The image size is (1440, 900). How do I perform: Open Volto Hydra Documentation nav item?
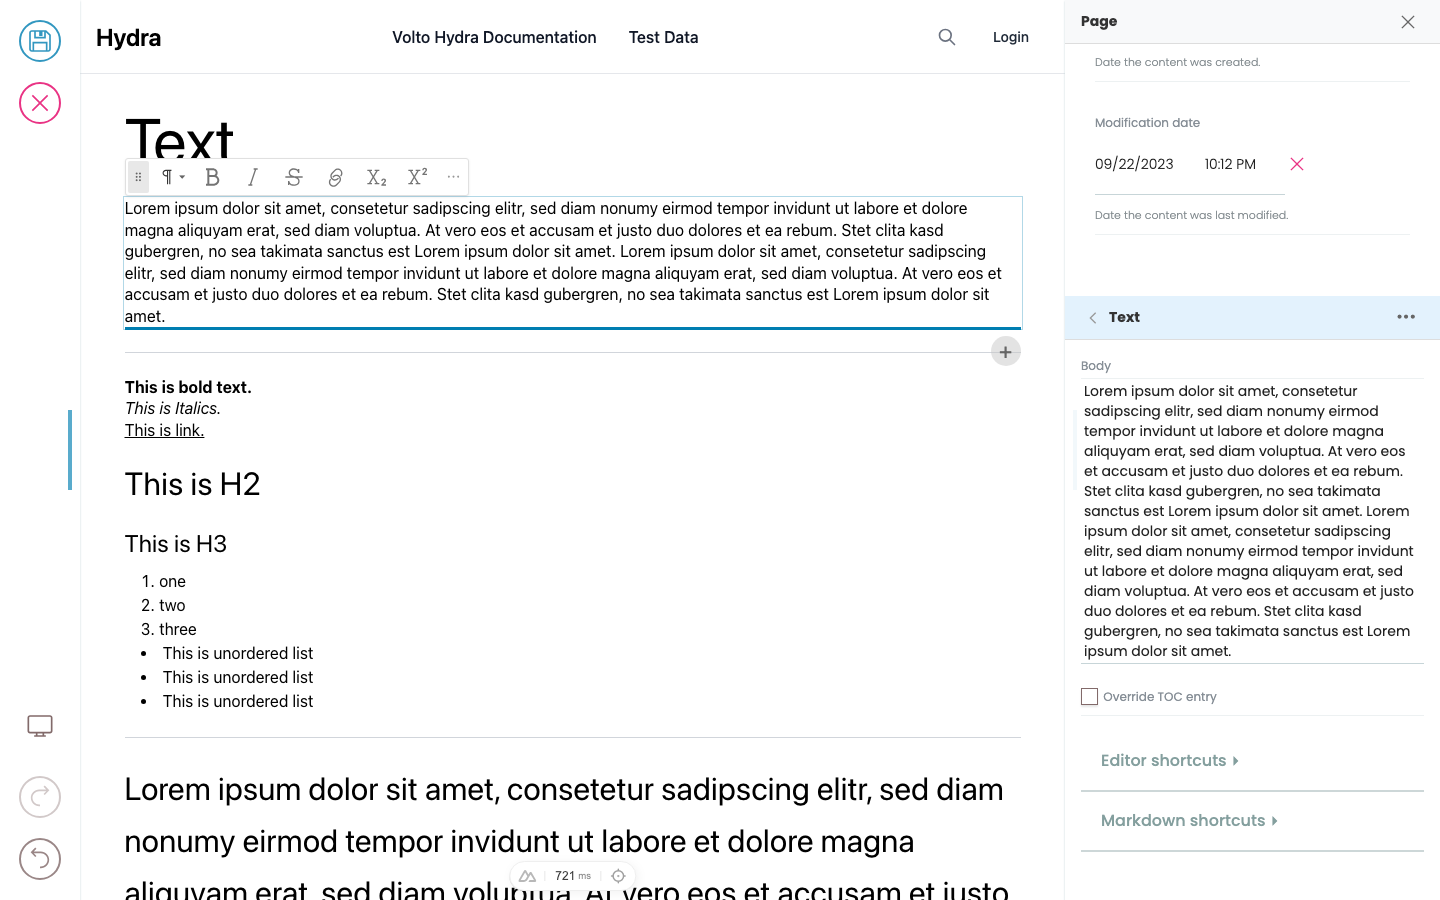coord(494,37)
